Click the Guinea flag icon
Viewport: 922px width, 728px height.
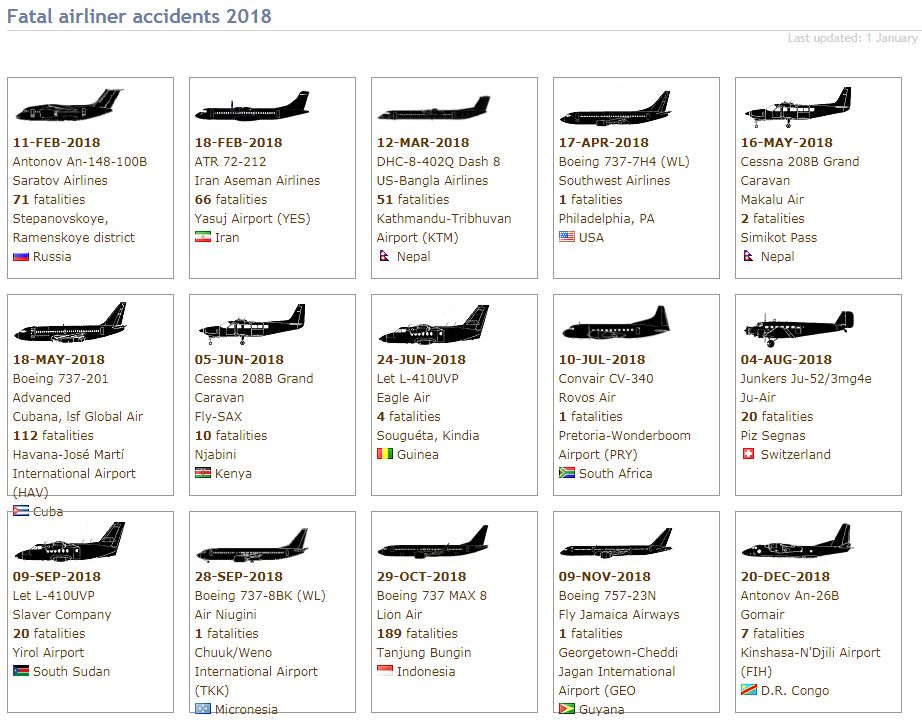[x=385, y=454]
